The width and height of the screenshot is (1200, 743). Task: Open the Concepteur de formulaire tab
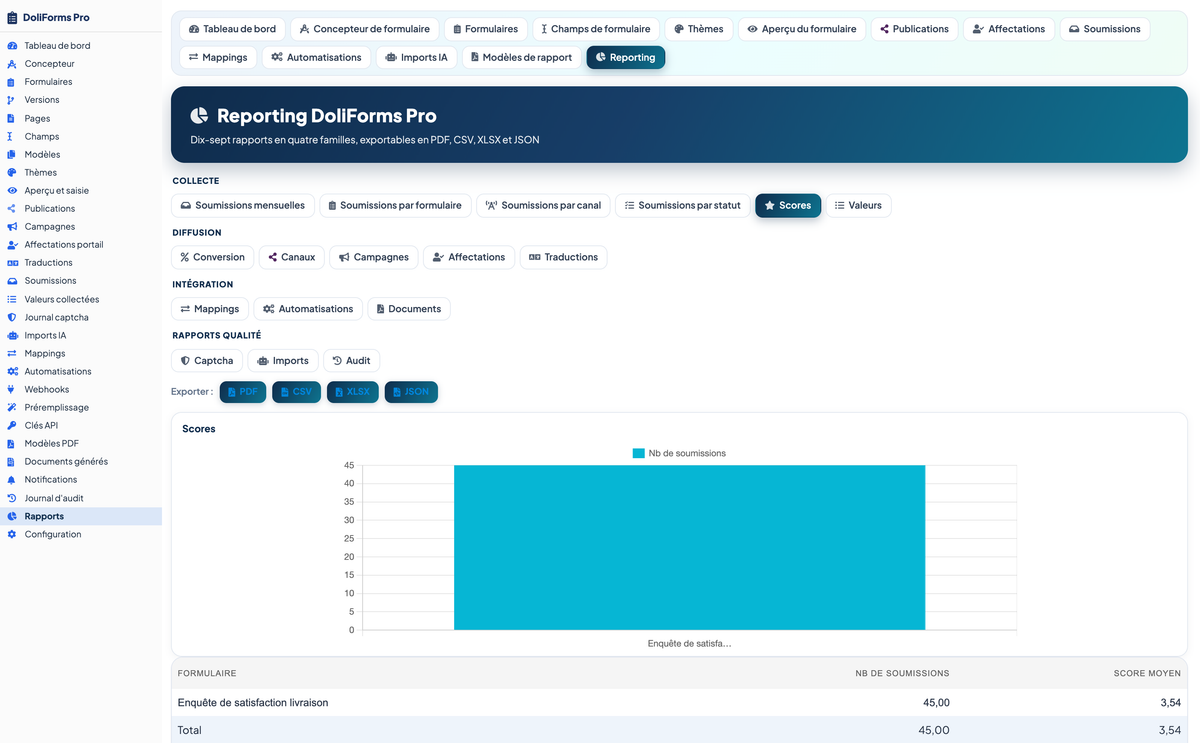[x=363, y=29]
